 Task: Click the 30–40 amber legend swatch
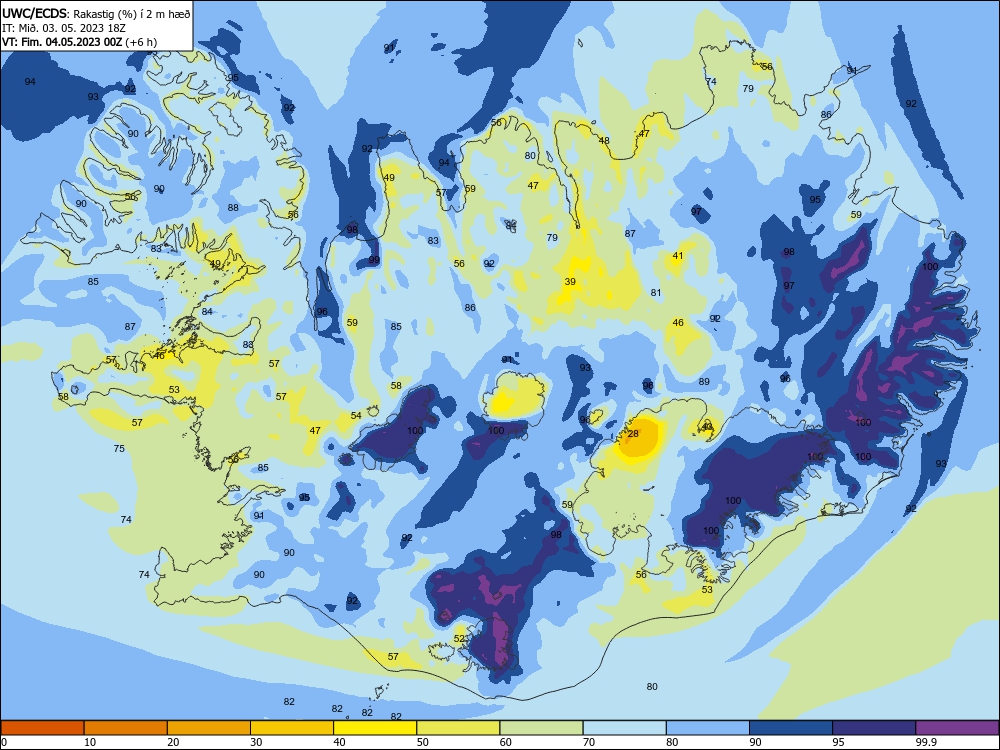pyautogui.click(x=292, y=728)
